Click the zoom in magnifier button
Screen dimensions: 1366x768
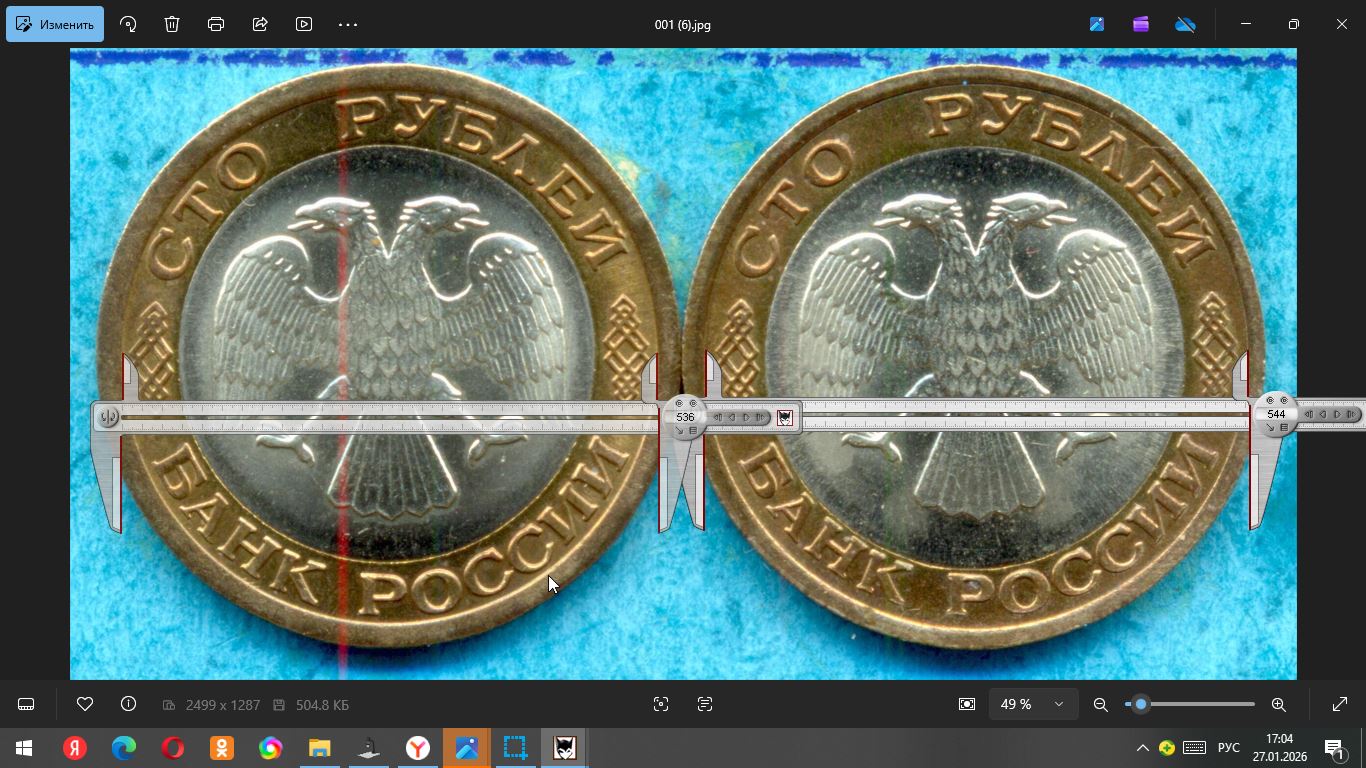[1278, 704]
